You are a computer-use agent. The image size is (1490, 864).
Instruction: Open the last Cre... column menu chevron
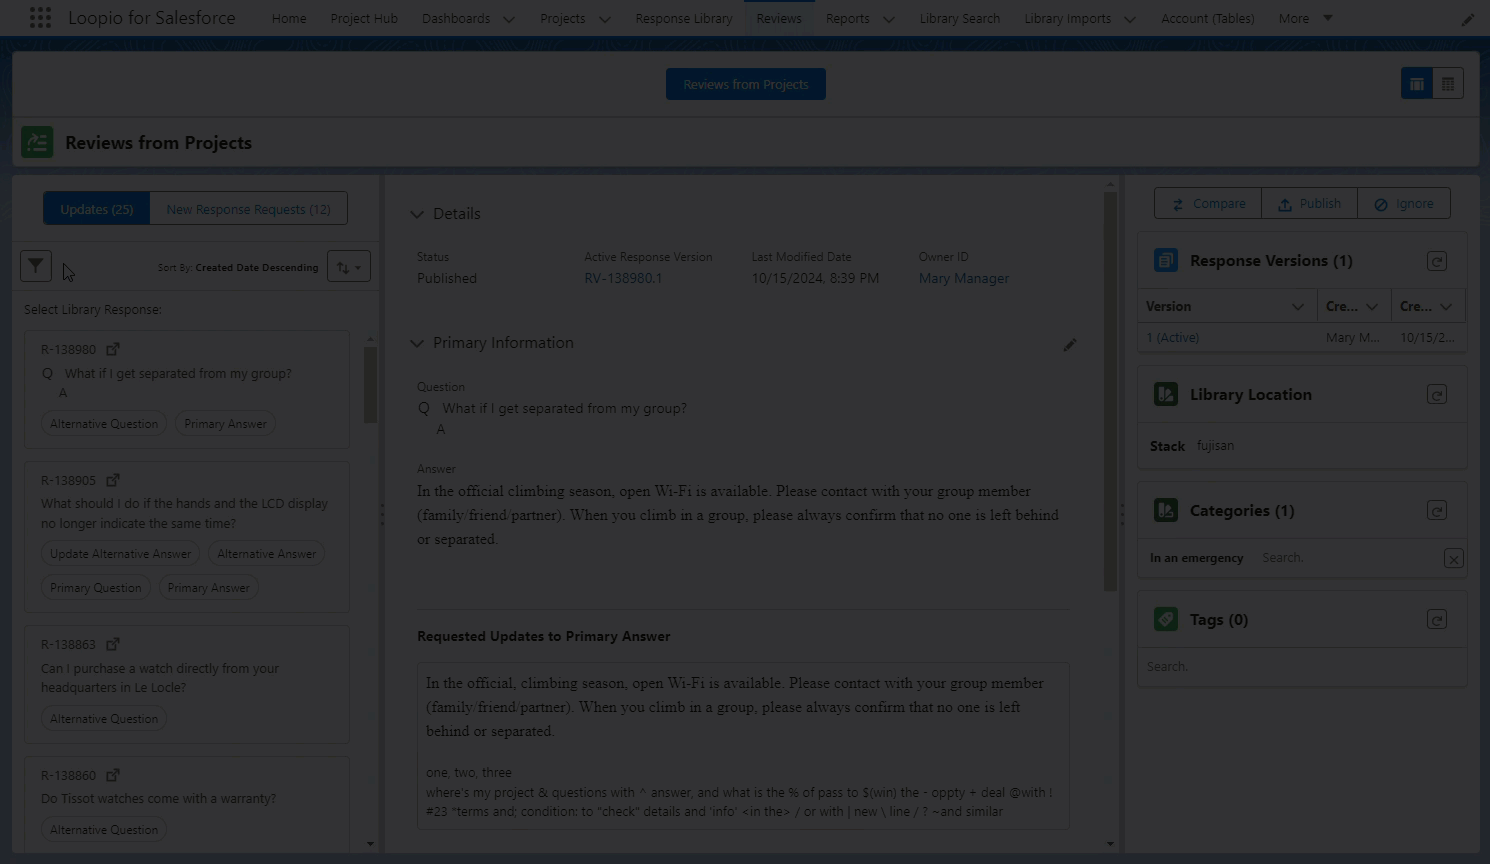pos(1446,307)
